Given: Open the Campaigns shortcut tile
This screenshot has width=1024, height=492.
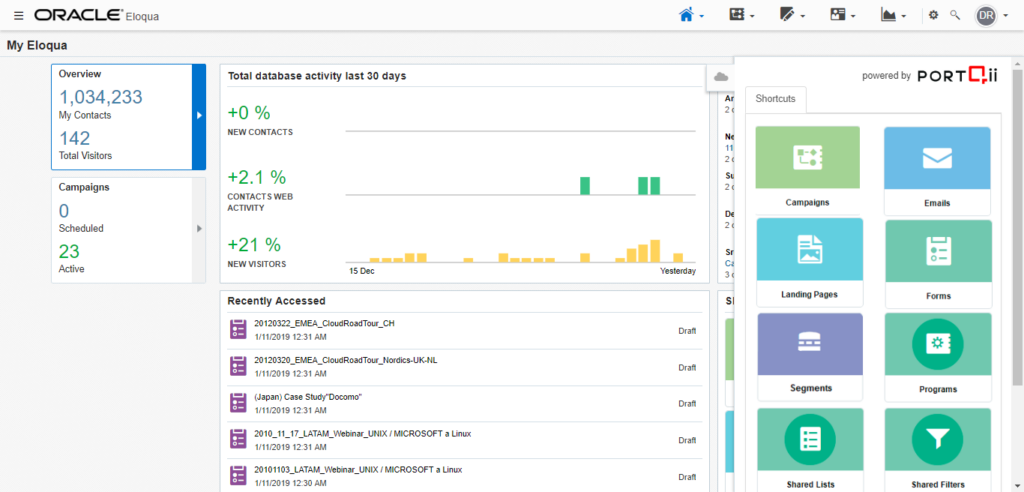Looking at the screenshot, I should click(x=807, y=169).
